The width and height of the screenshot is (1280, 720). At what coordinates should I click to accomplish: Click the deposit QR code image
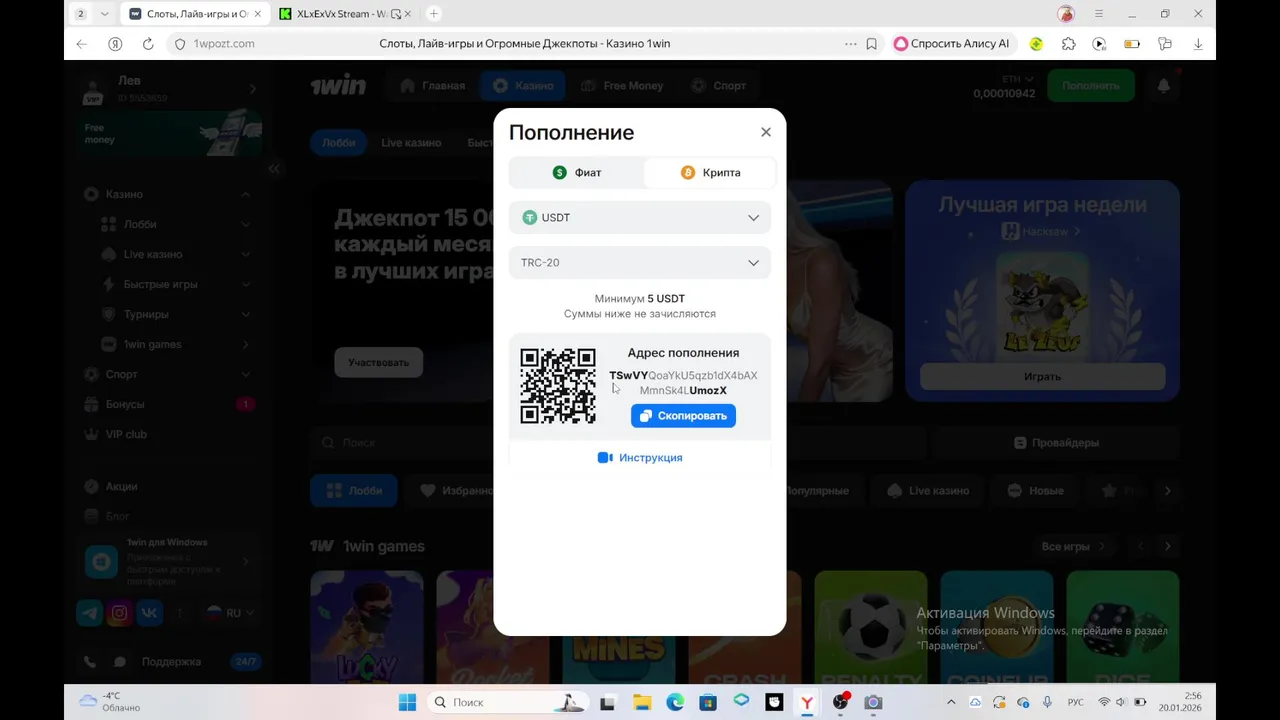558,386
